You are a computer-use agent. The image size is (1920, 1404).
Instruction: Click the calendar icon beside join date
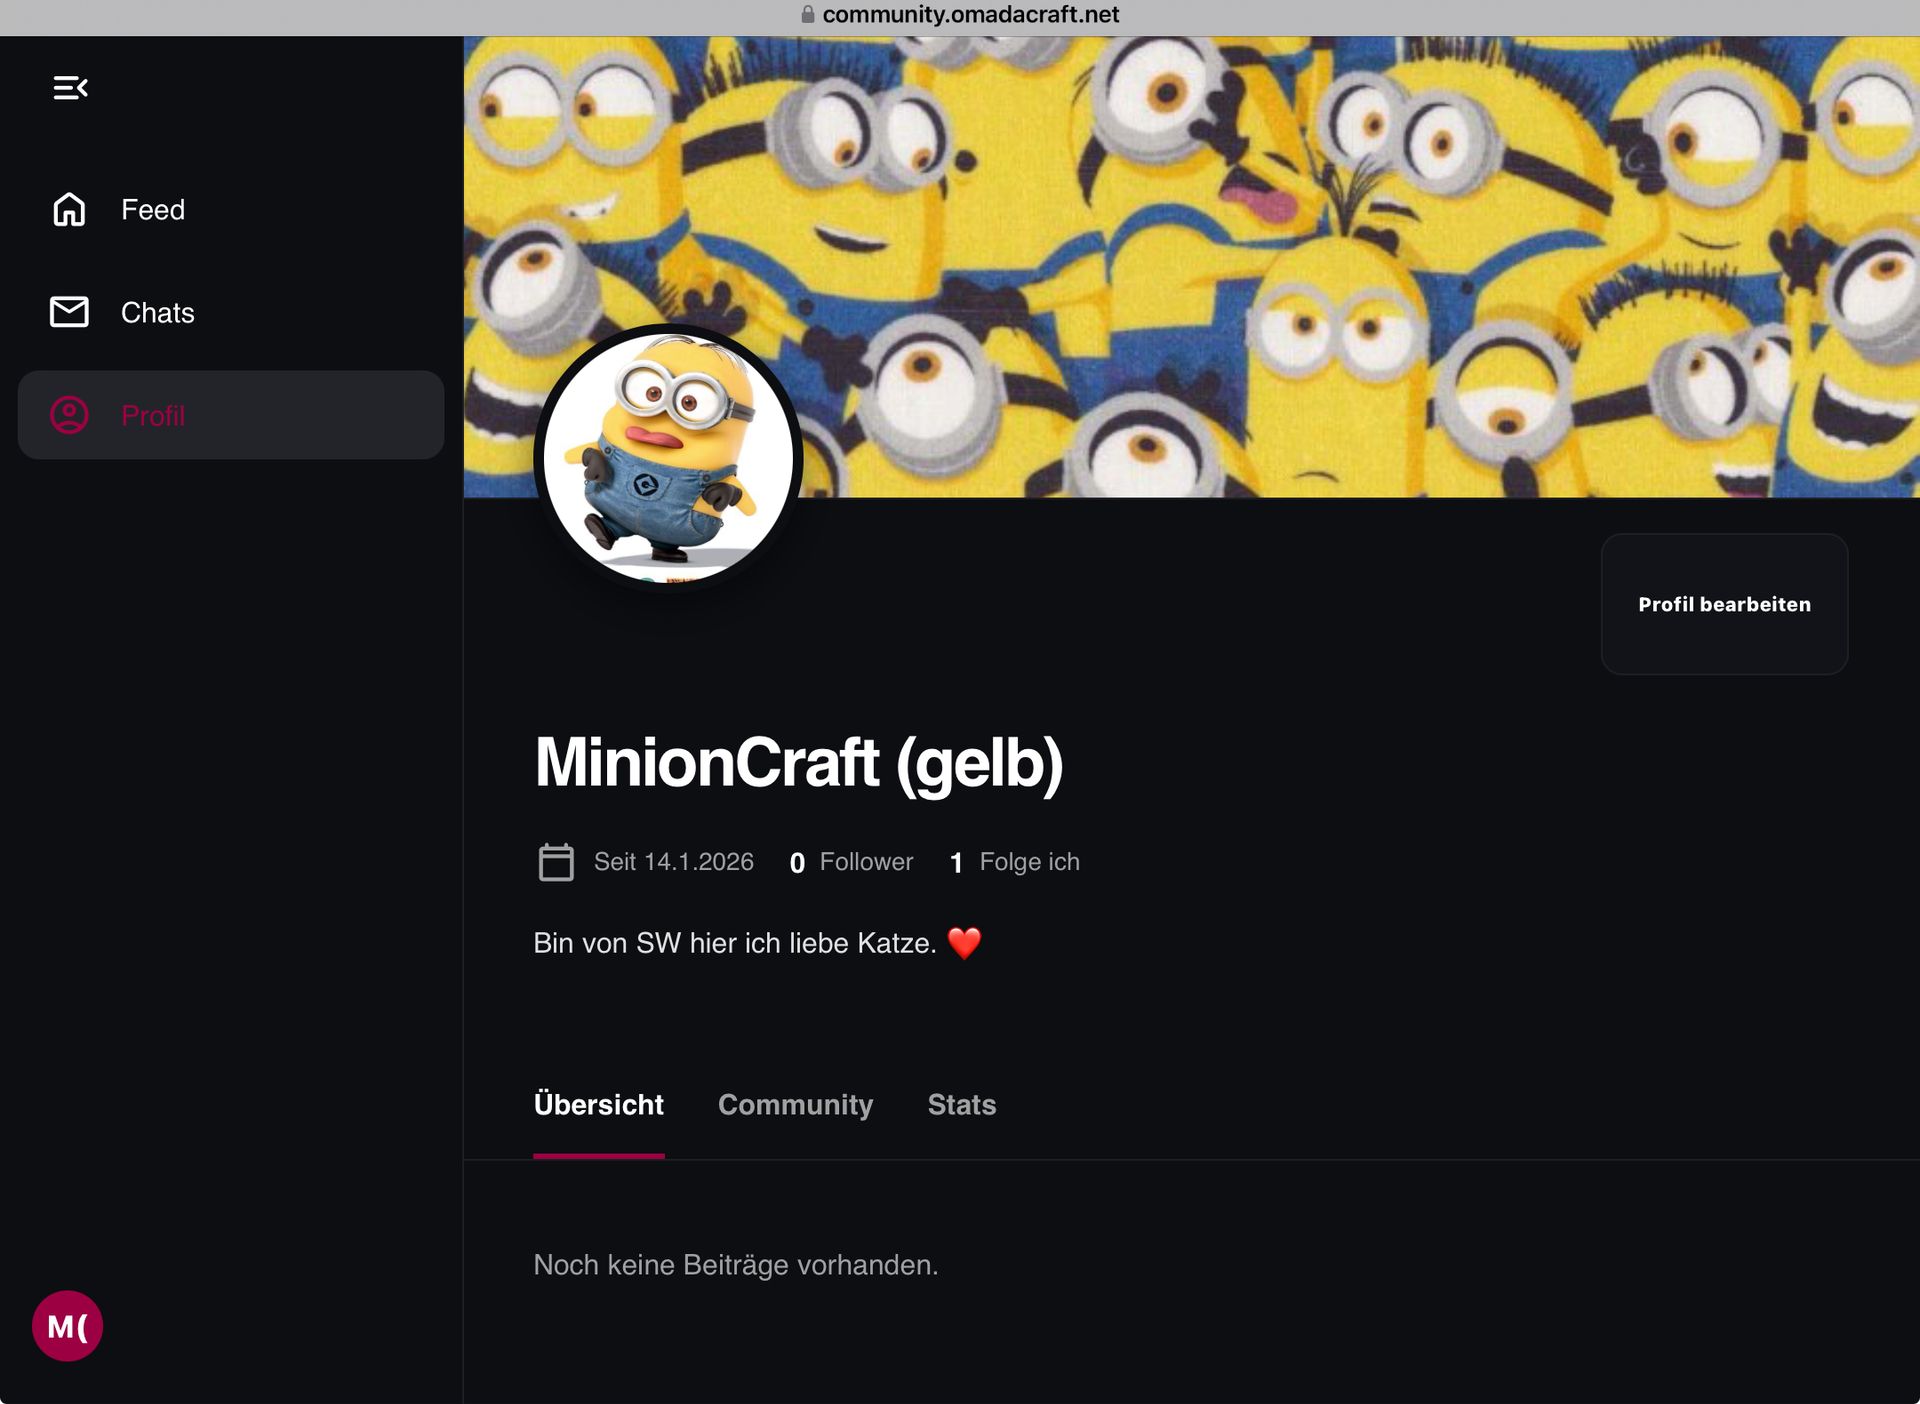point(556,862)
